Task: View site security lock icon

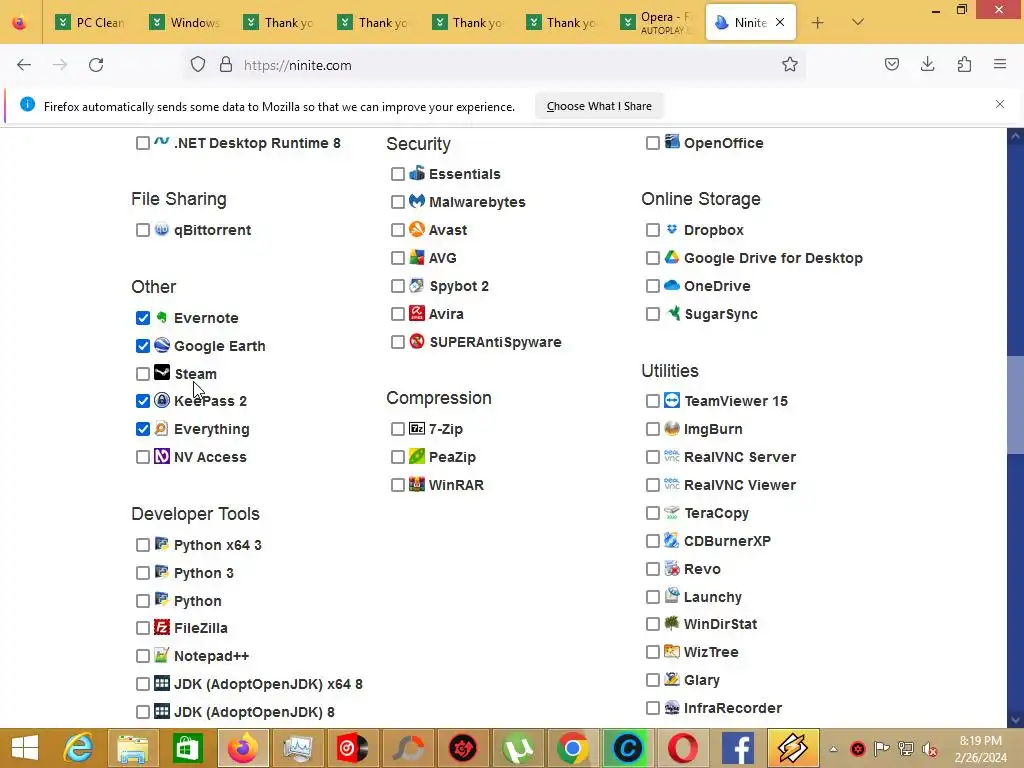Action: pyautogui.click(x=226, y=65)
